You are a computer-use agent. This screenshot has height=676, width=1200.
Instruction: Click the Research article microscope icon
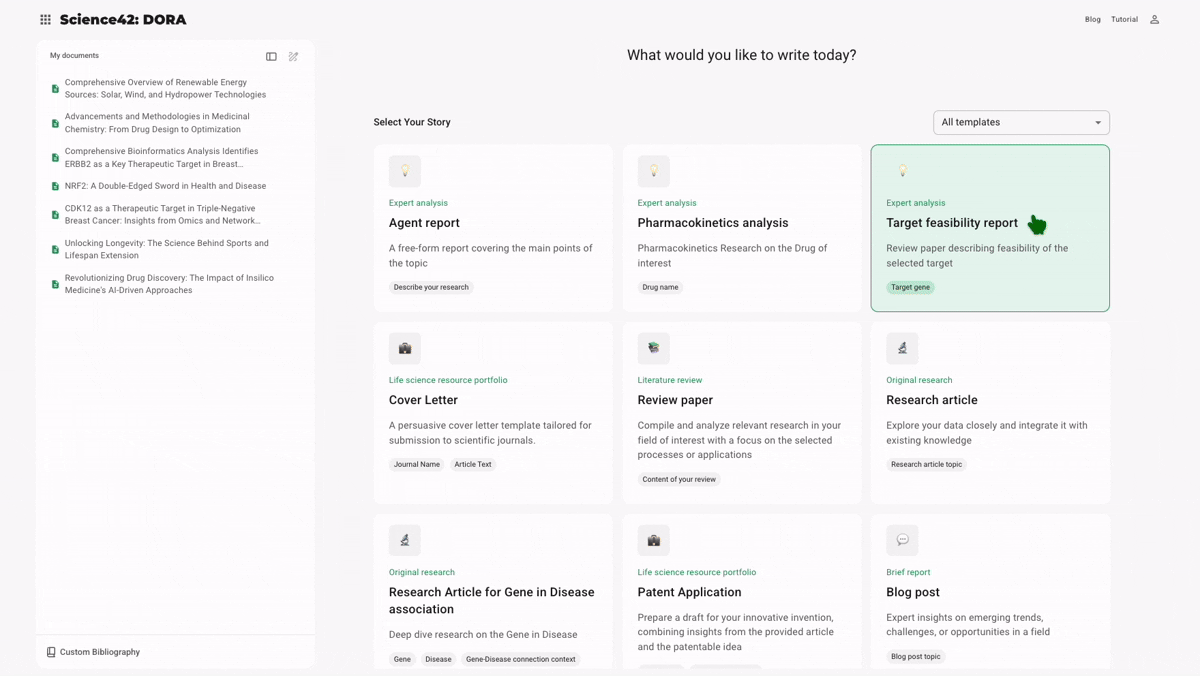902,348
